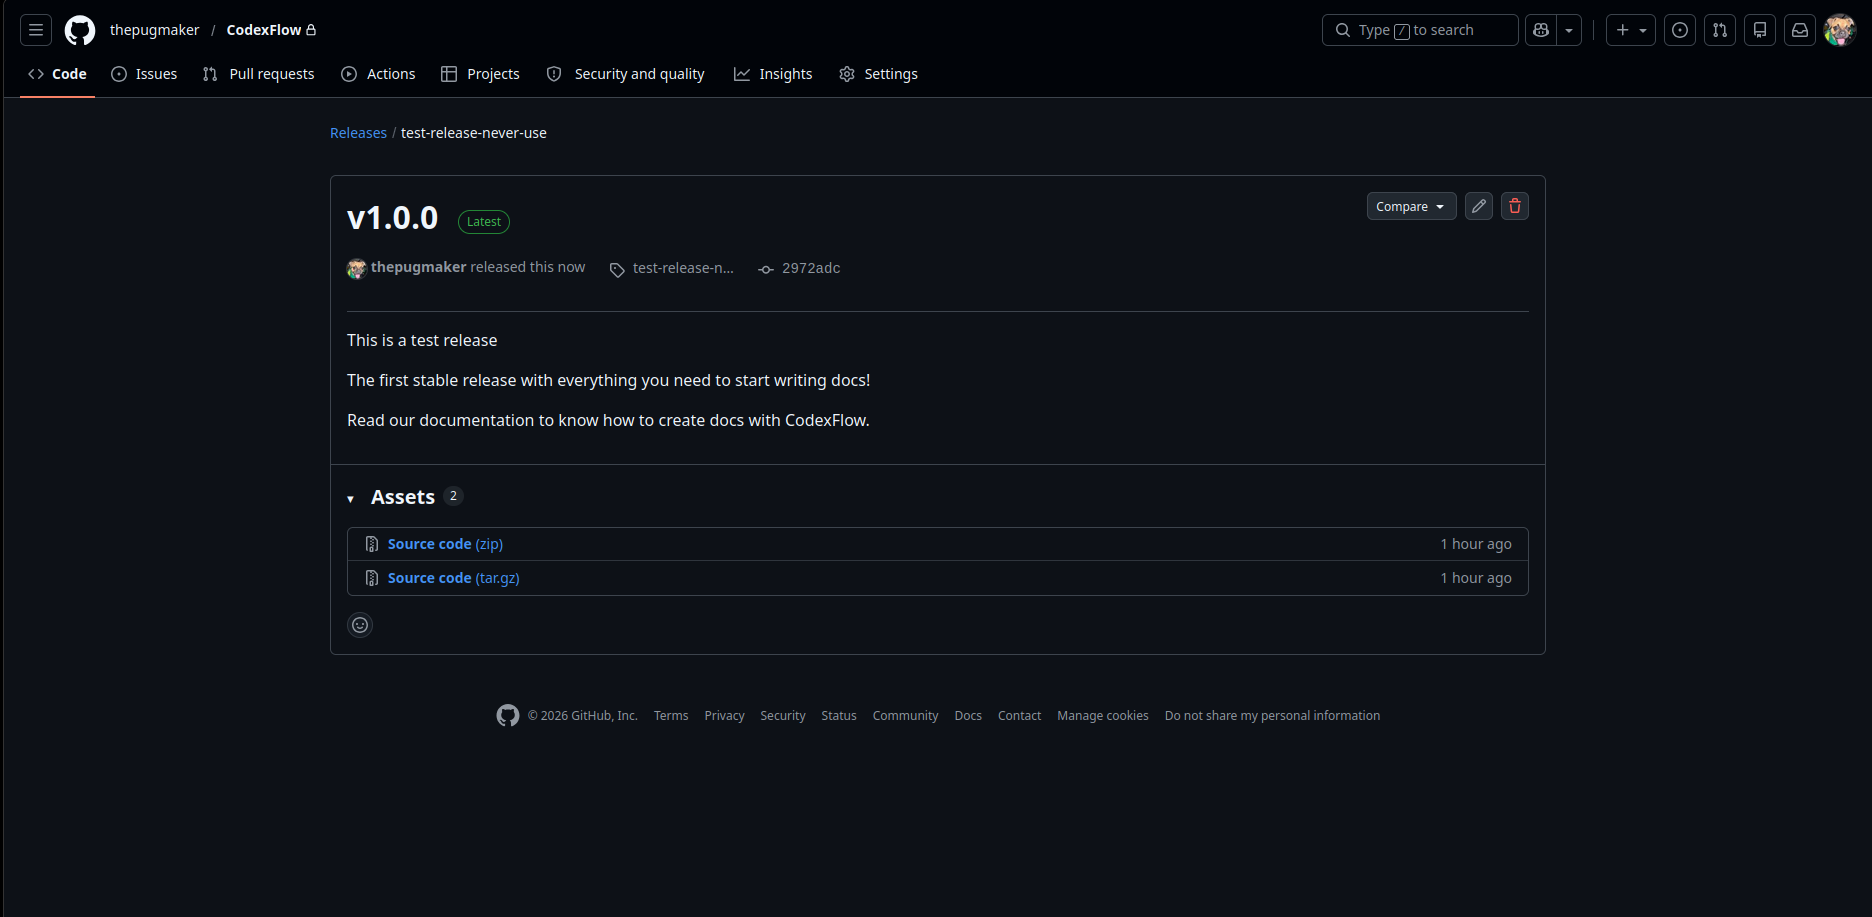
Task: Open the Issues icon in top header
Action: 1680,30
